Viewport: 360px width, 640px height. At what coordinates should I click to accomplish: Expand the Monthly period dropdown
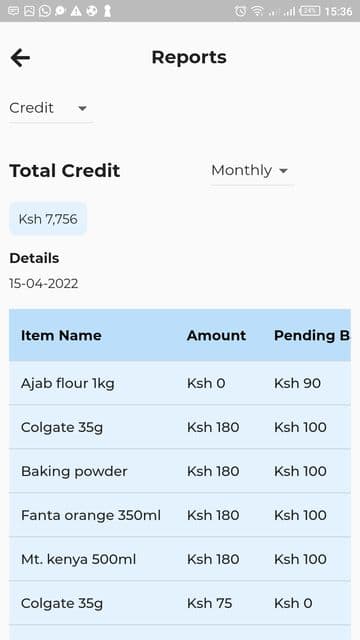[x=251, y=171]
